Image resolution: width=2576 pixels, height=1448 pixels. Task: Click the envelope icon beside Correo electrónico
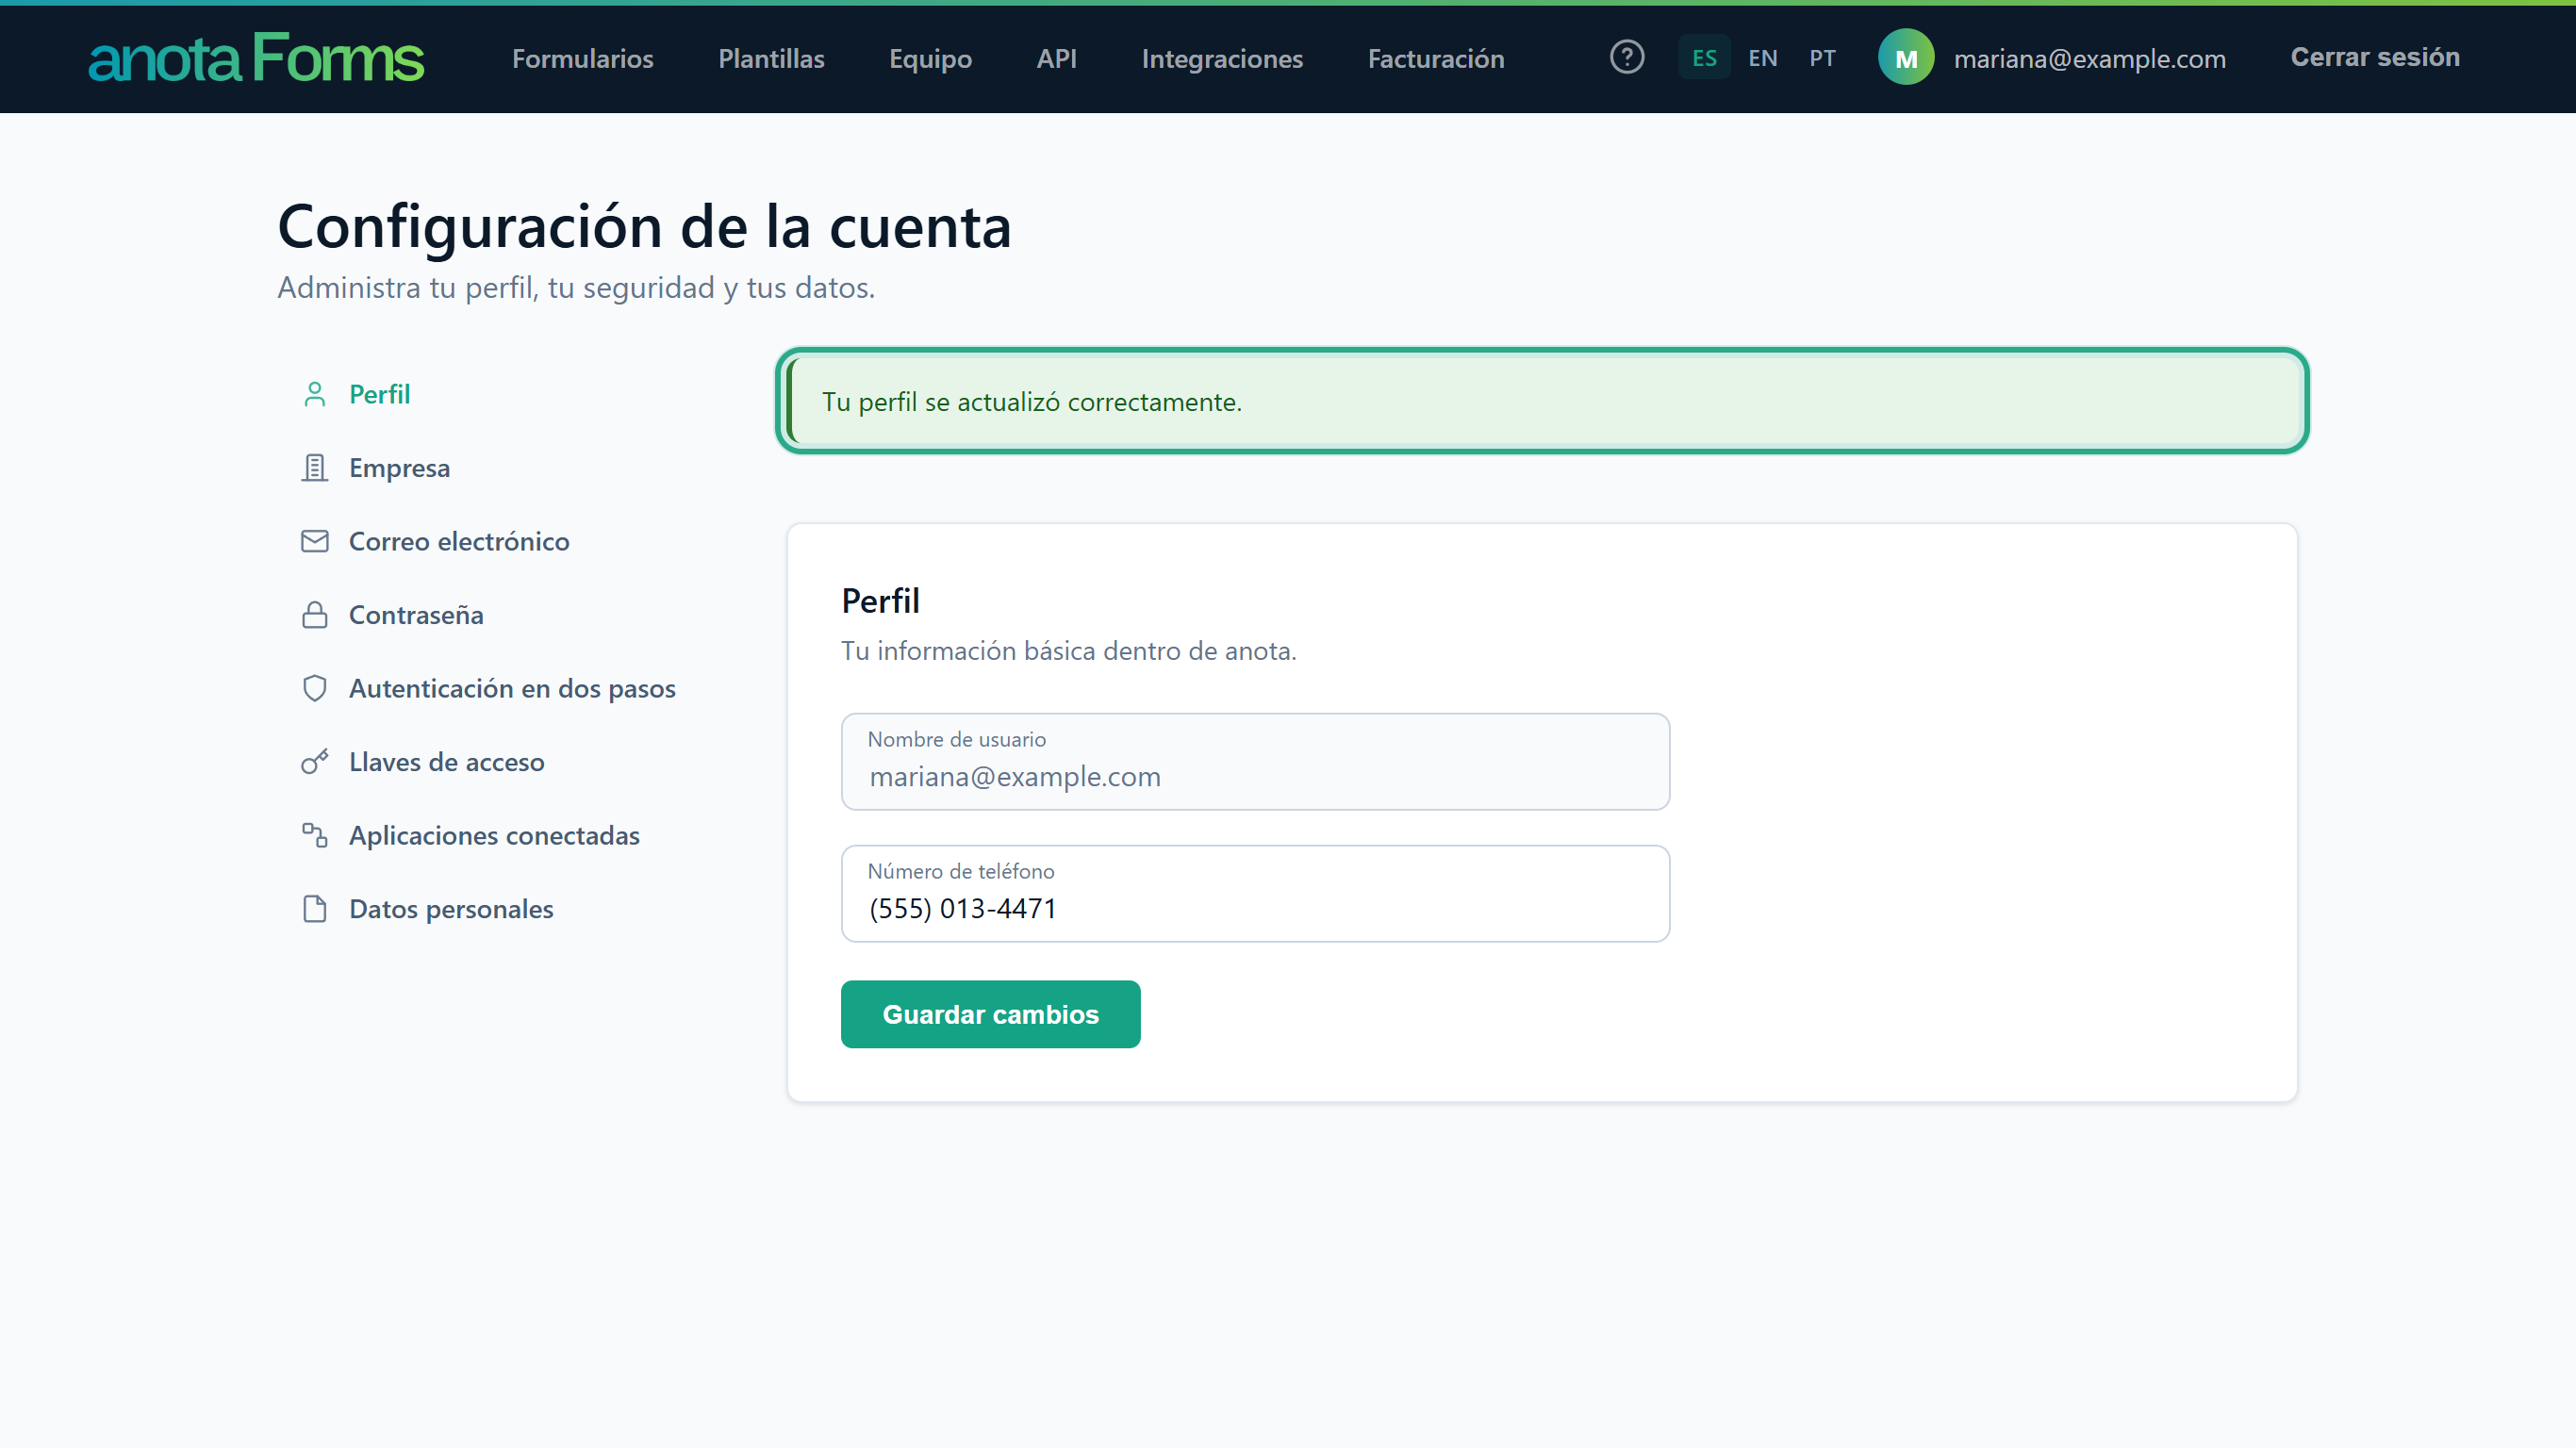(315, 541)
